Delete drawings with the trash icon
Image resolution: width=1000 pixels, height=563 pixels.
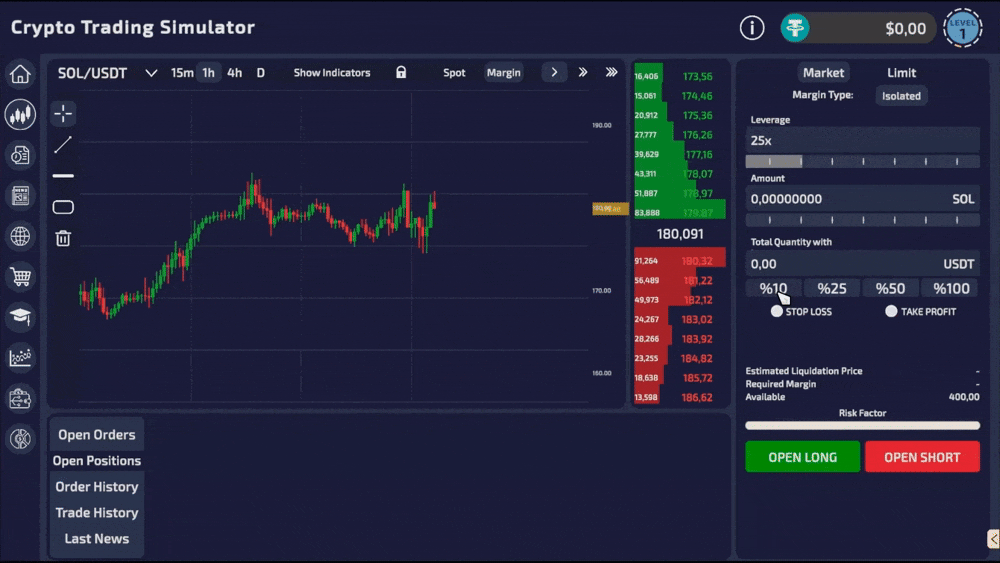[x=63, y=238]
